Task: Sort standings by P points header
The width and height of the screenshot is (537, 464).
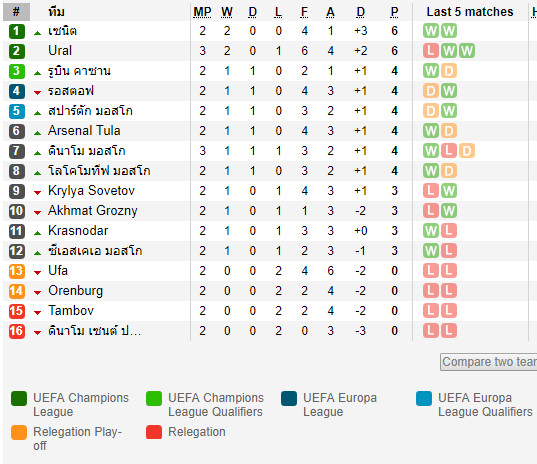Action: (x=395, y=12)
